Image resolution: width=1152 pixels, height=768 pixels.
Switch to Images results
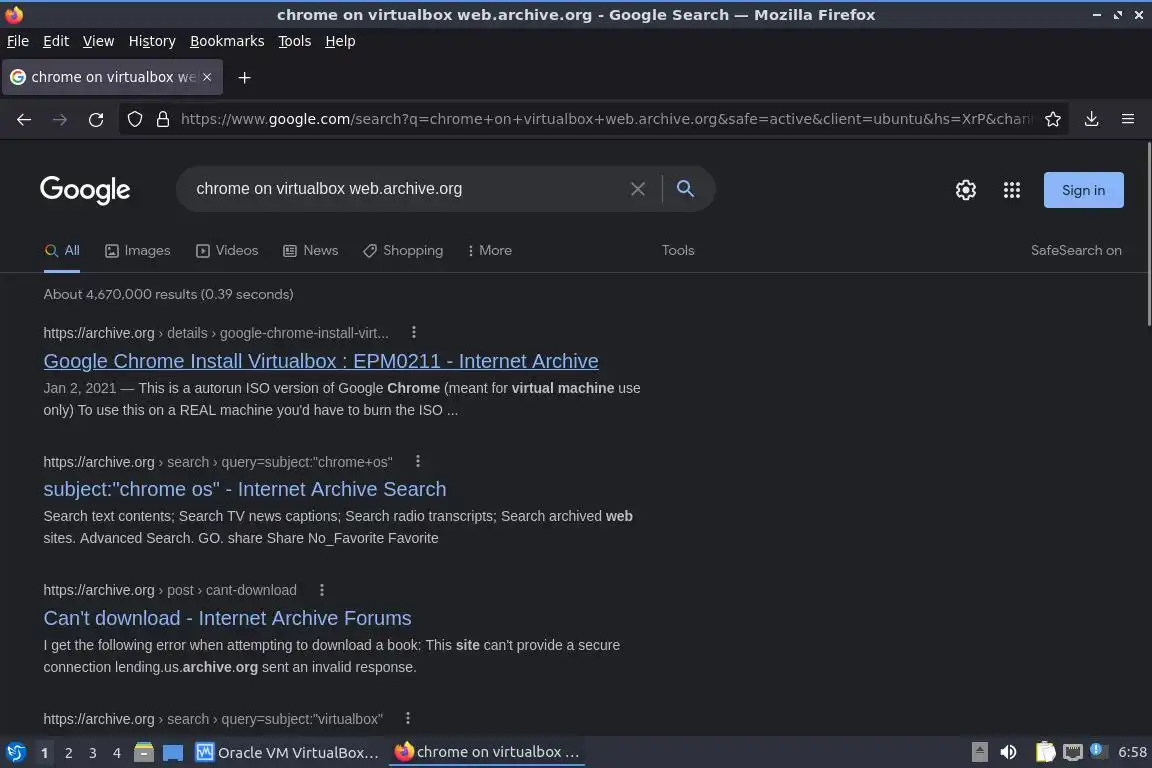click(x=137, y=251)
